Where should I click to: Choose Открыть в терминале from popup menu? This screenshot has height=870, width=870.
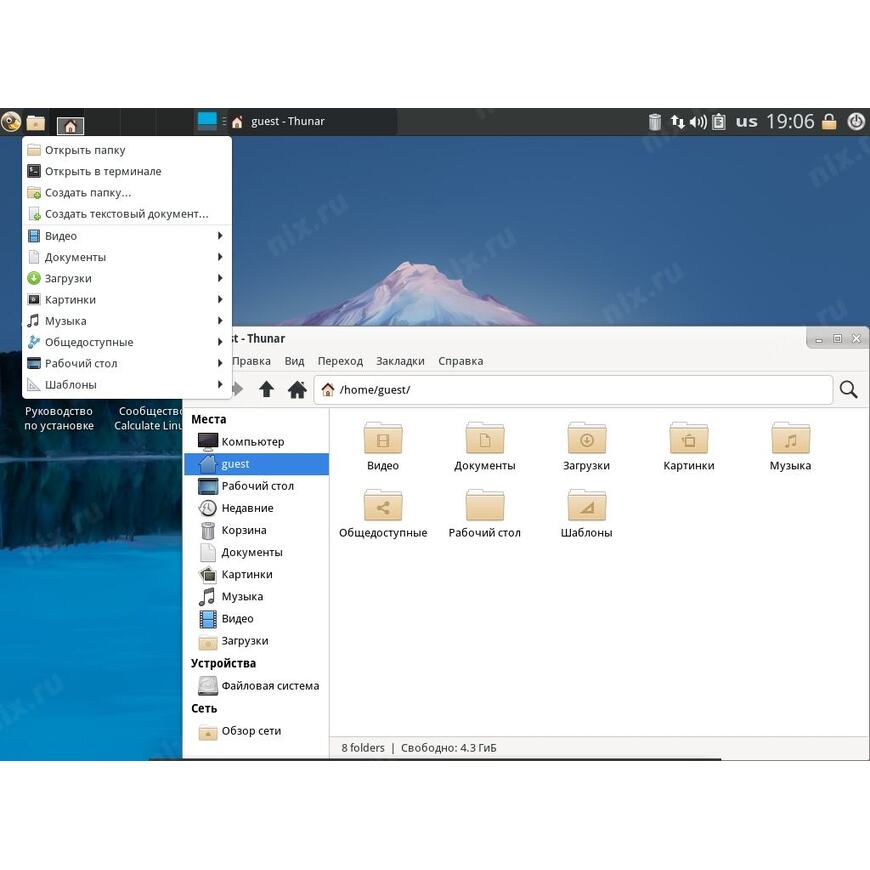(x=103, y=171)
